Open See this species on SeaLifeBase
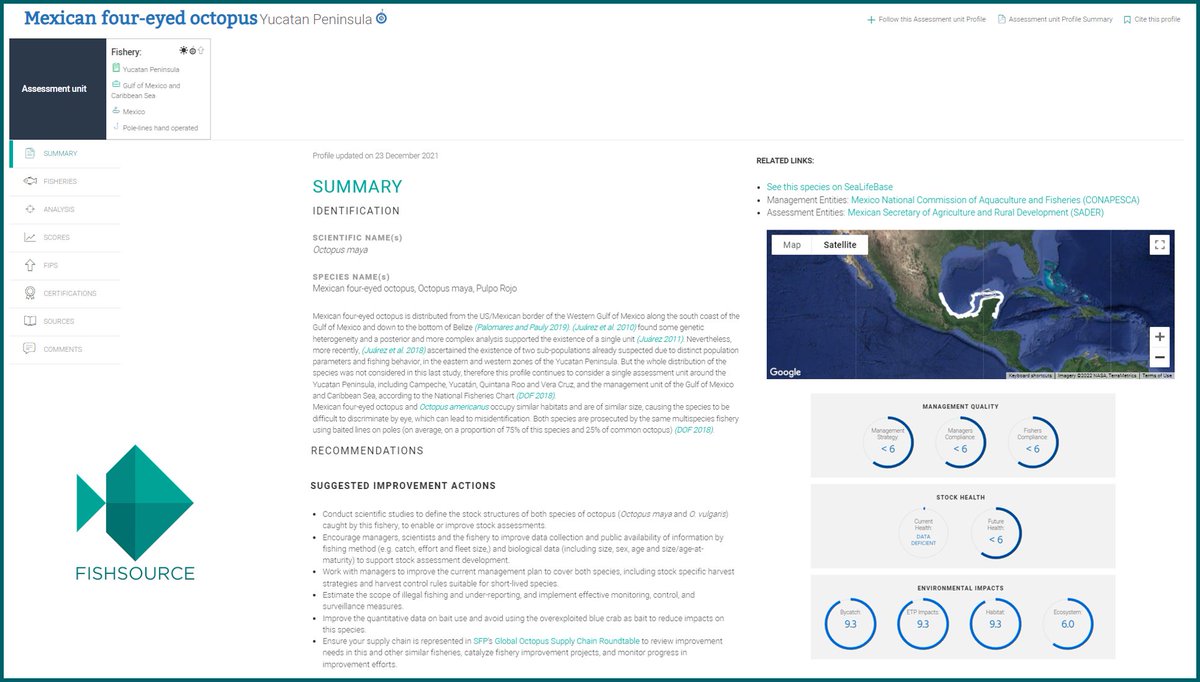The height and width of the screenshot is (682, 1200). tap(830, 187)
